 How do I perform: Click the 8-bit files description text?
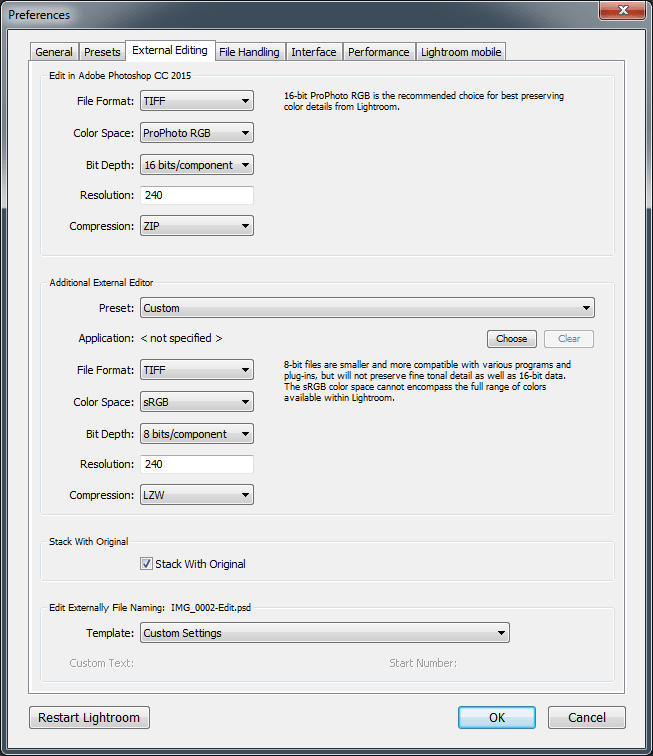pyautogui.click(x=427, y=381)
